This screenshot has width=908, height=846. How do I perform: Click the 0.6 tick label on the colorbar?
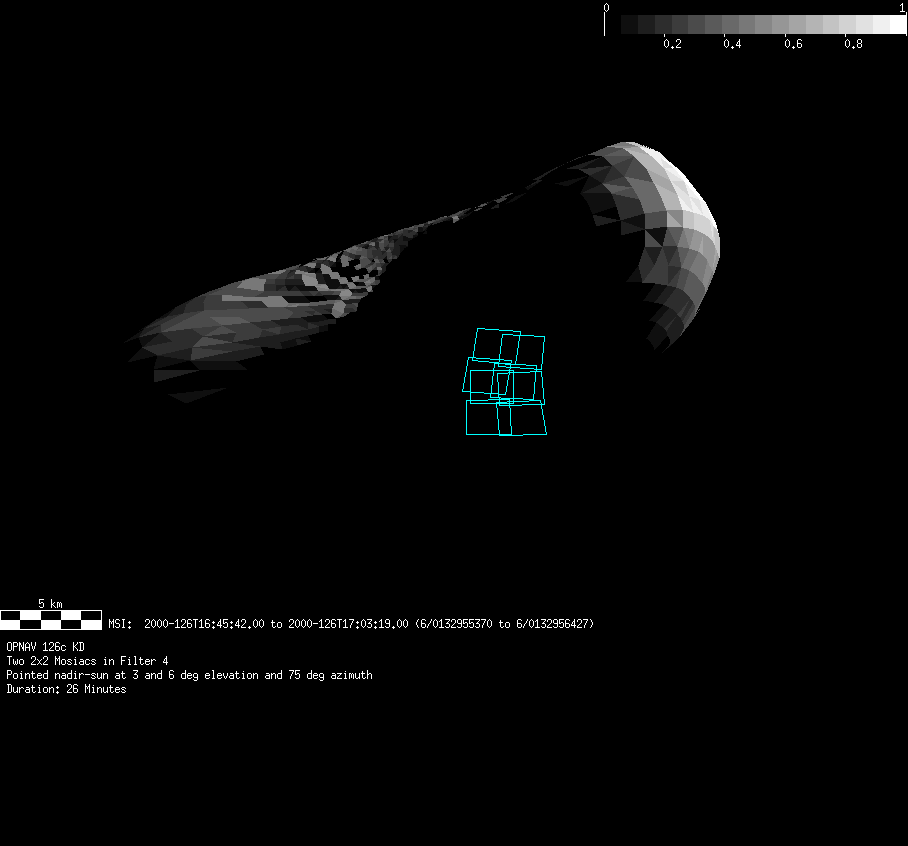point(793,44)
